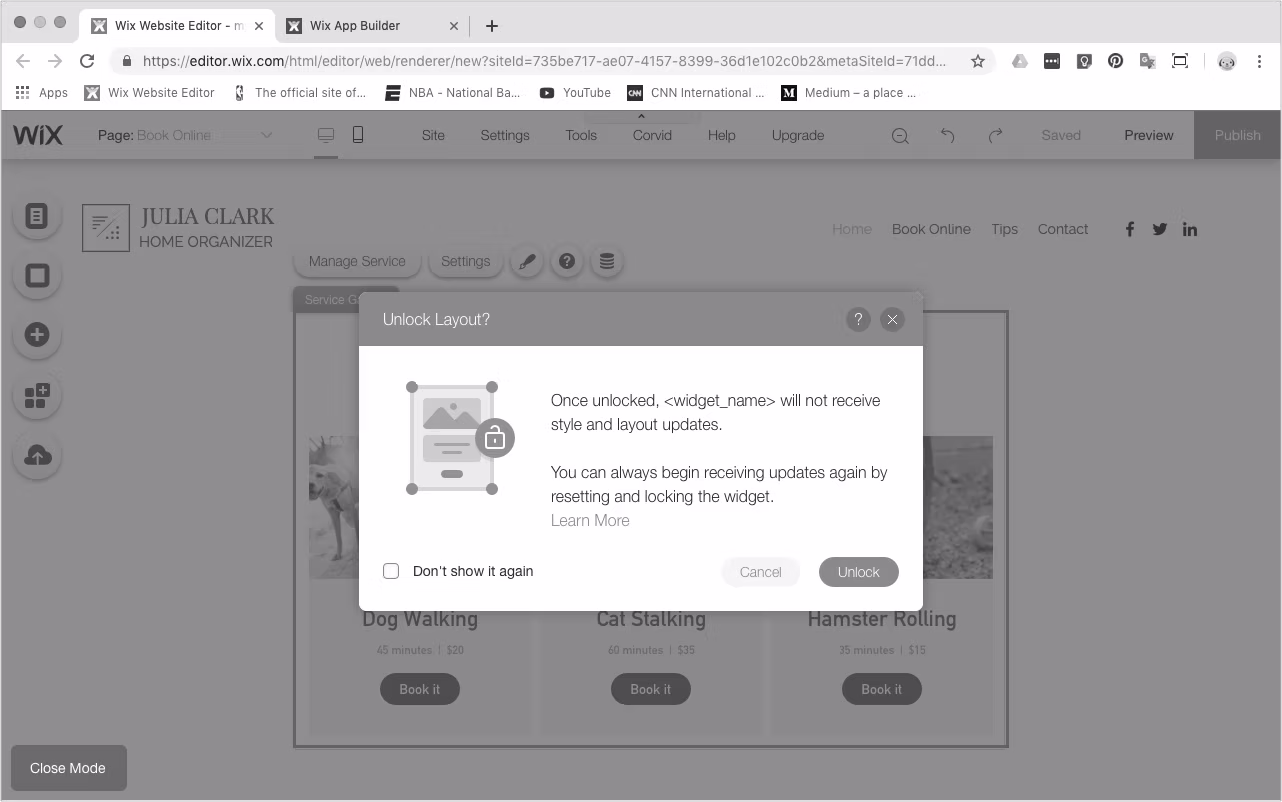This screenshot has height=802, width=1282.
Task: Close the Unlock Layout dialog
Action: point(892,320)
